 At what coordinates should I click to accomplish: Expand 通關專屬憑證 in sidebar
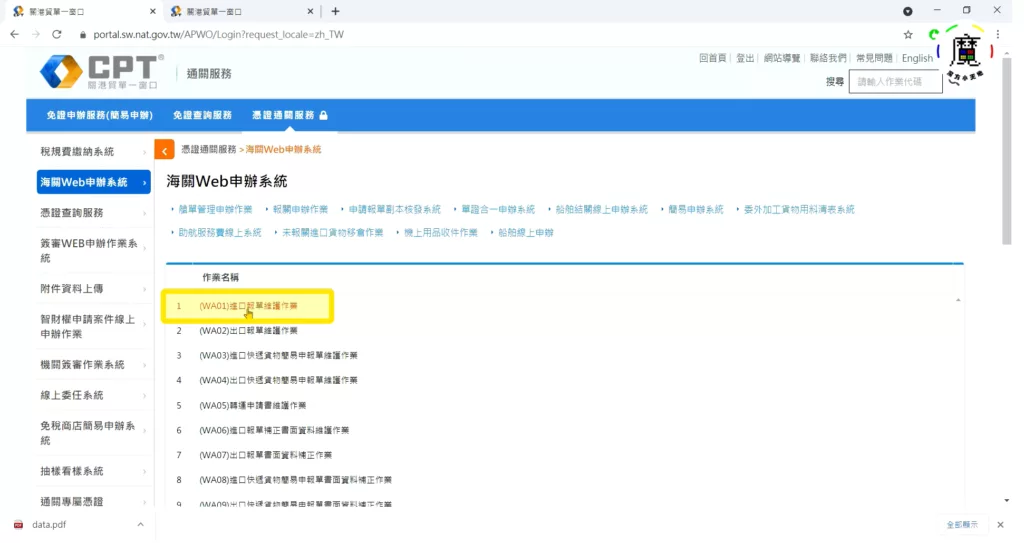(93, 502)
